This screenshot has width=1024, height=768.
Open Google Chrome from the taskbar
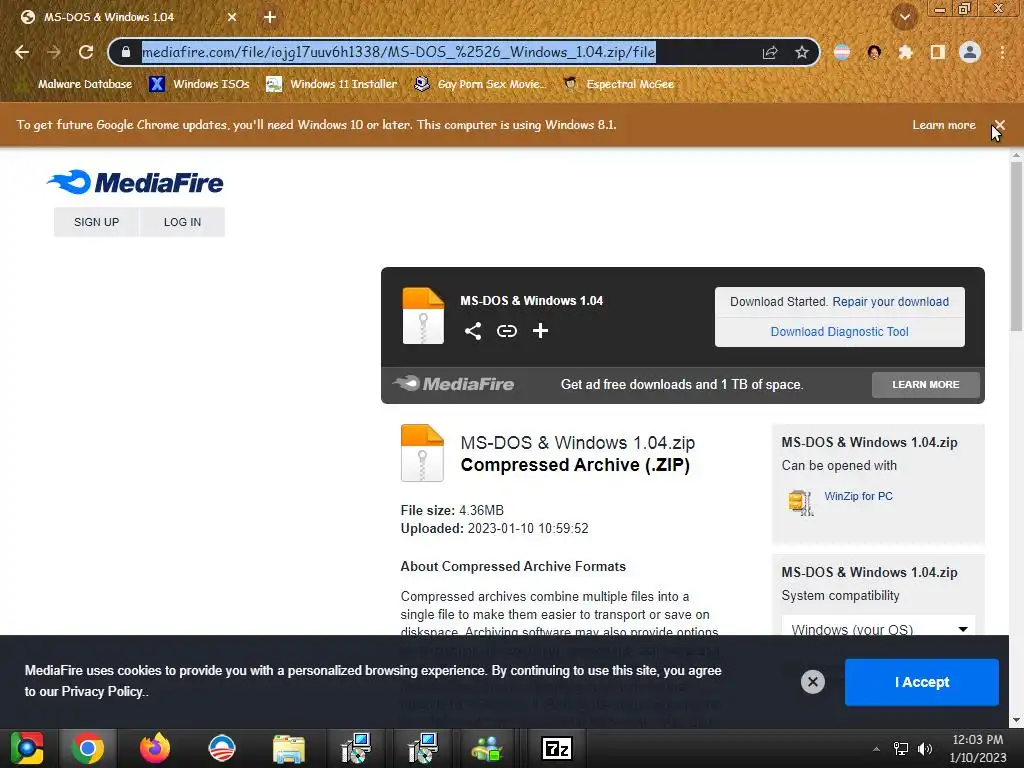point(88,748)
